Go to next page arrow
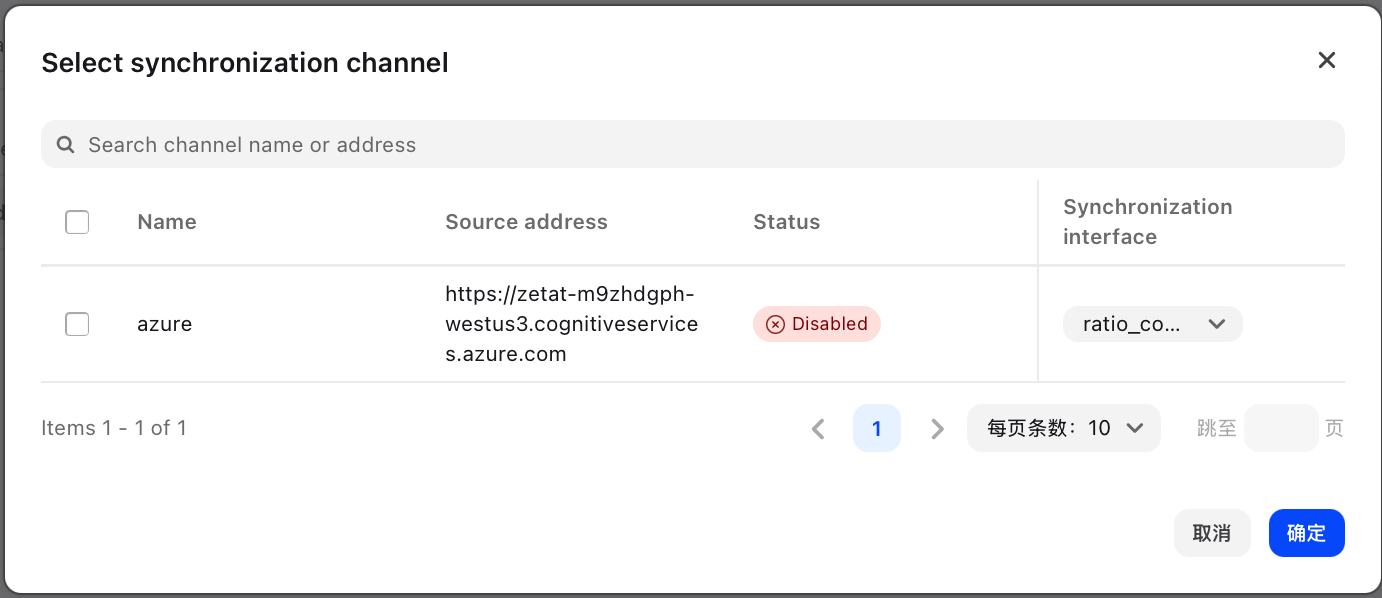This screenshot has width=1382, height=598. point(937,429)
